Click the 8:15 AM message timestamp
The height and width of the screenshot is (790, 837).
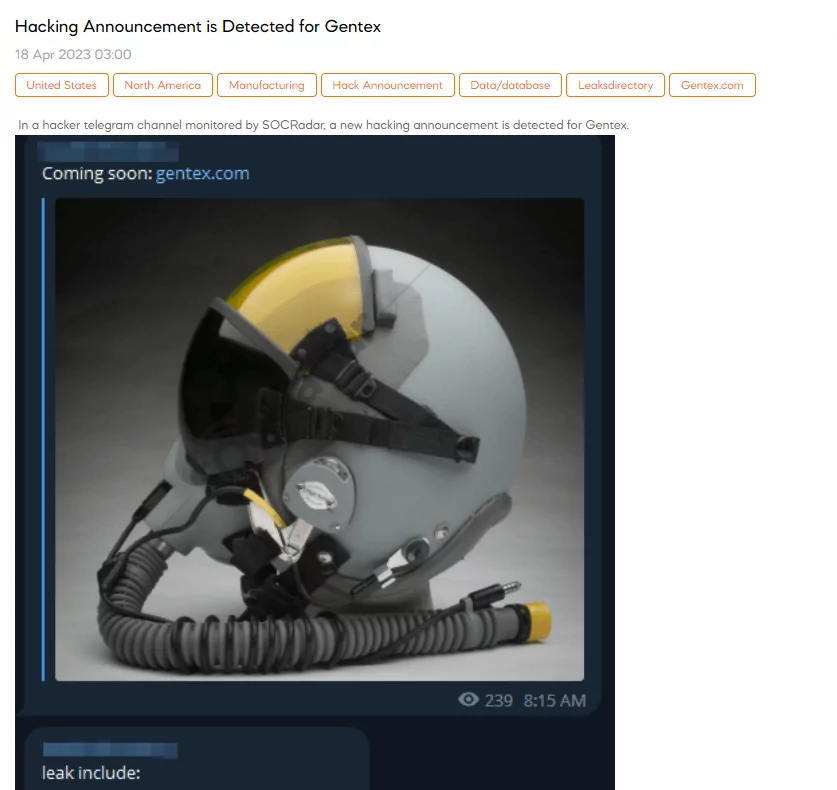(x=555, y=700)
